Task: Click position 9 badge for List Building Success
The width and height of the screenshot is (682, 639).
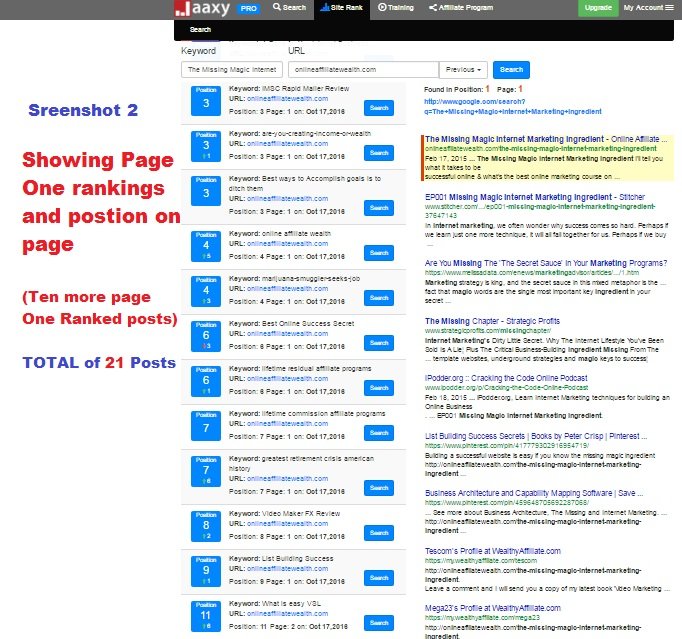Action: point(206,572)
